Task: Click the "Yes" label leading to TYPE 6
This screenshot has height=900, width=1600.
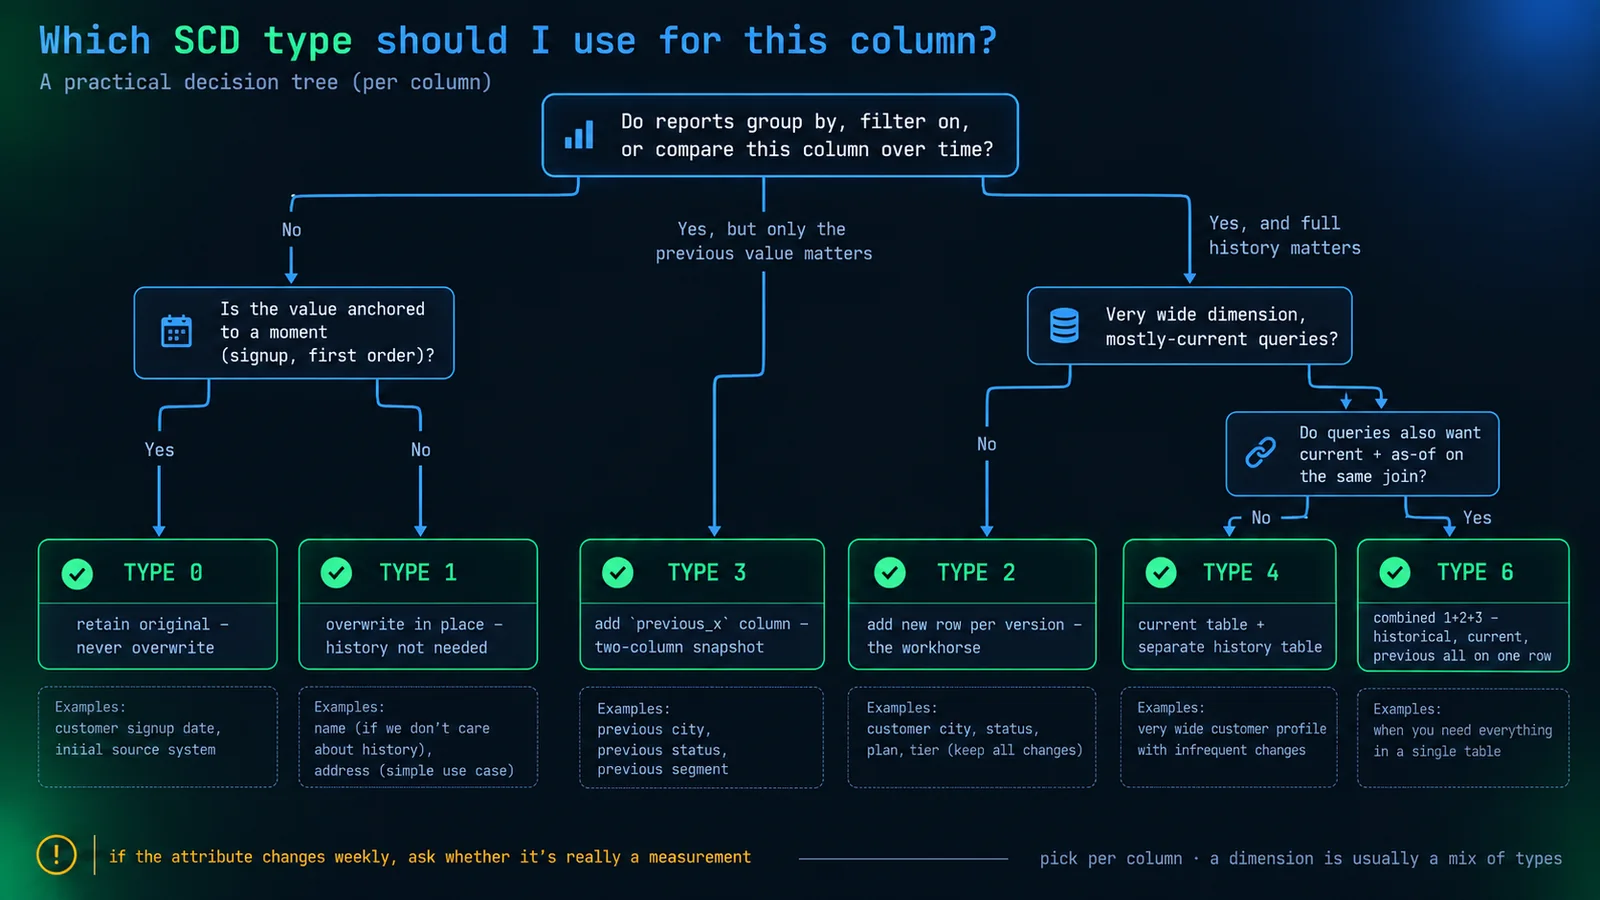Action: pos(1477,518)
